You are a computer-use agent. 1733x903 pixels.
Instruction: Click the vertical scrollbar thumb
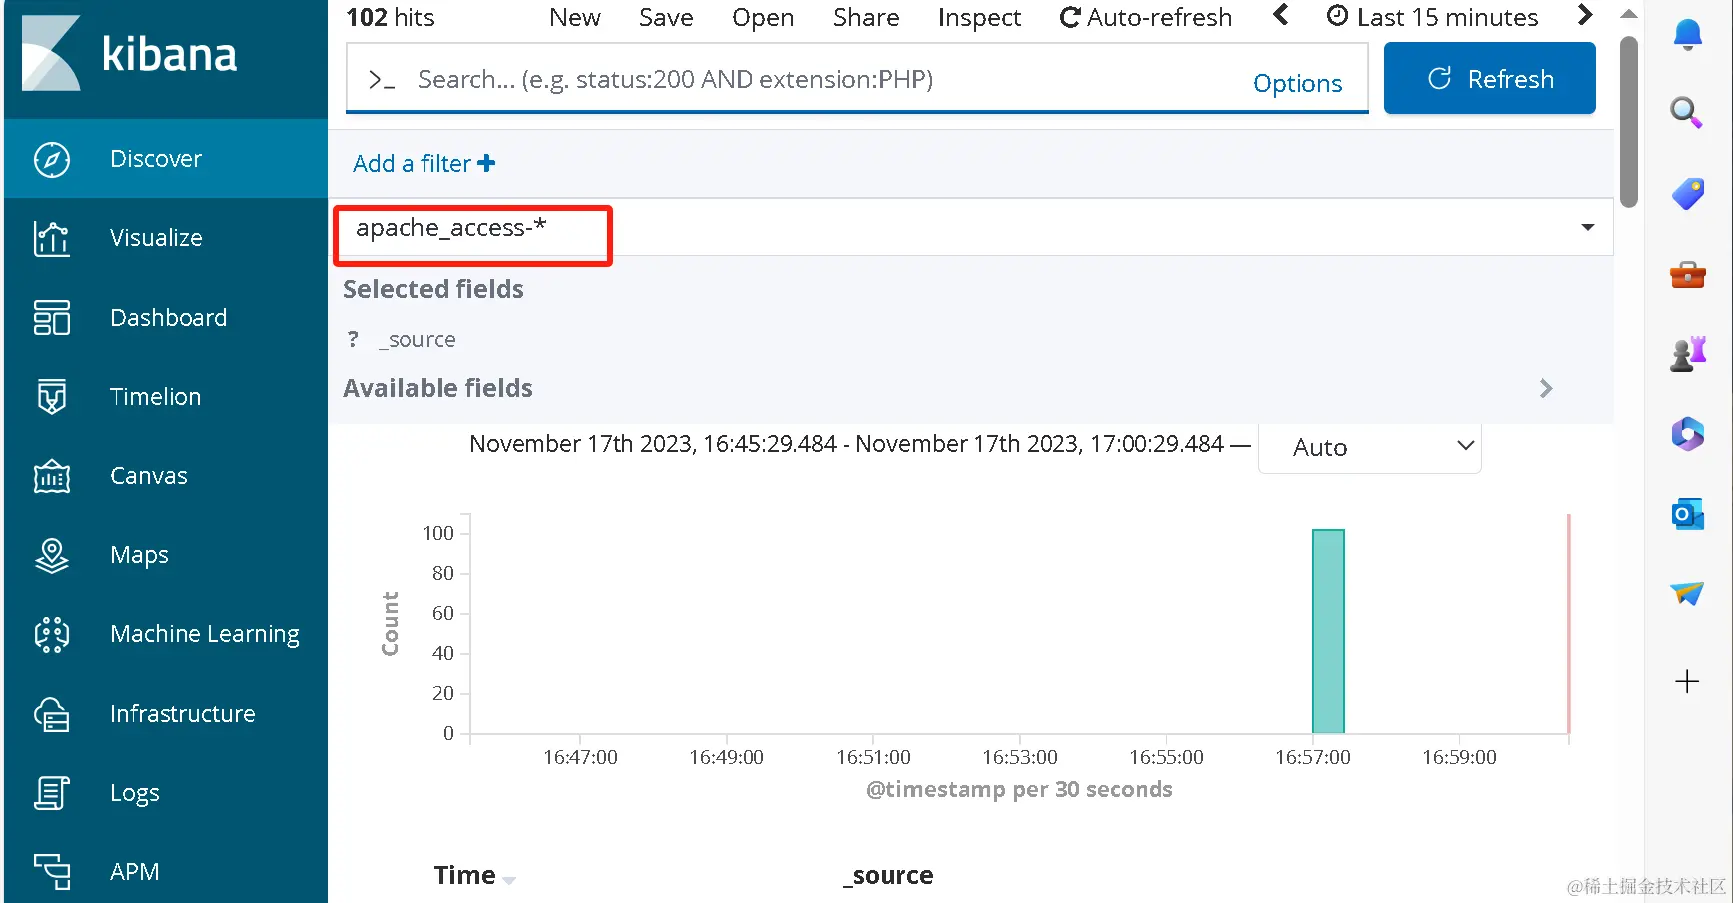point(1629,121)
